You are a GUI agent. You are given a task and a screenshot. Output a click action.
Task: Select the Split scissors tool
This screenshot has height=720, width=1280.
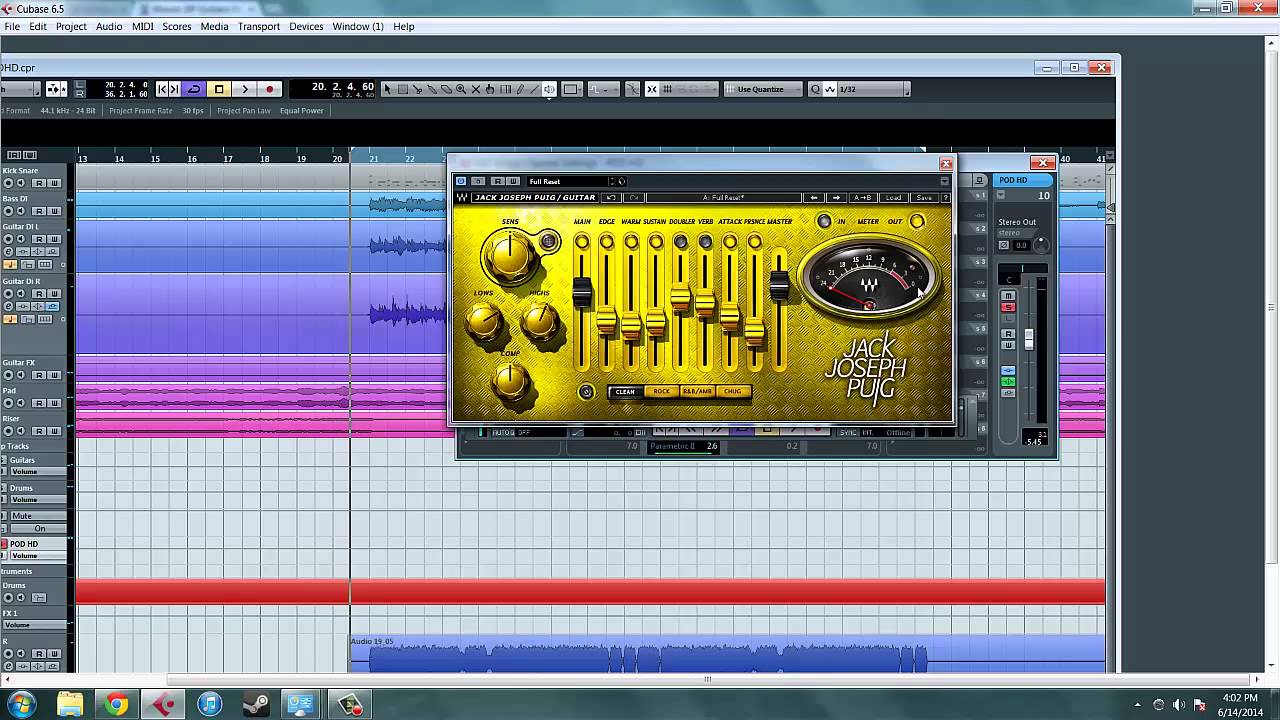[417, 89]
